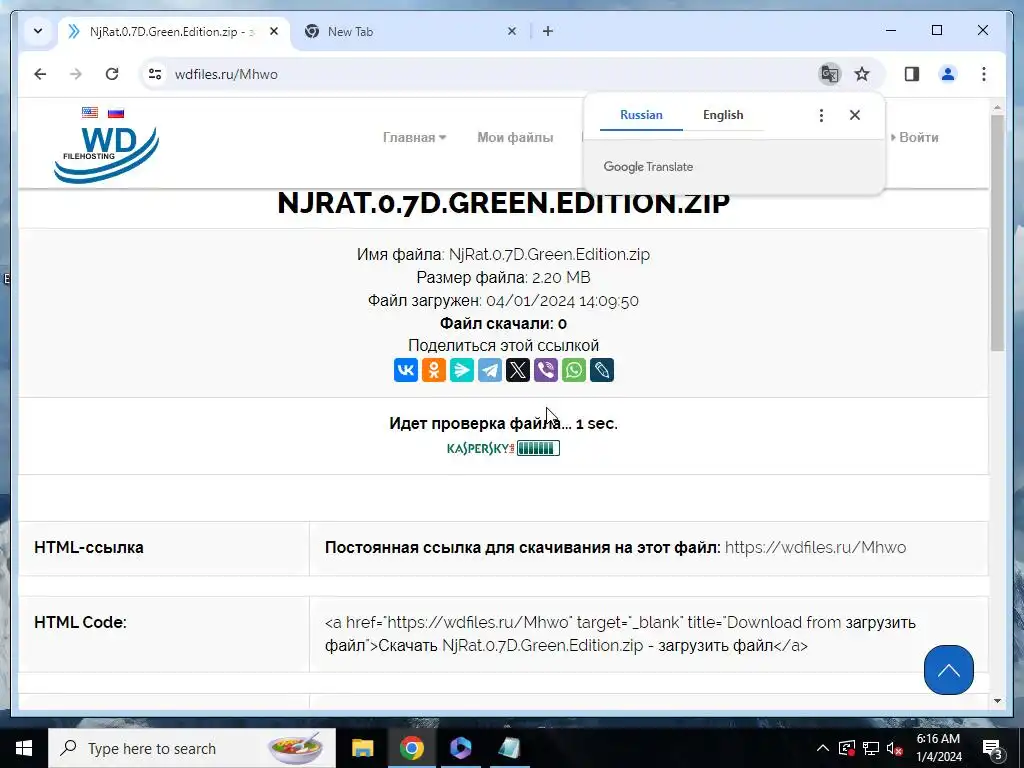
Task: Open the notepad-like app in taskbar
Action: [509, 748]
